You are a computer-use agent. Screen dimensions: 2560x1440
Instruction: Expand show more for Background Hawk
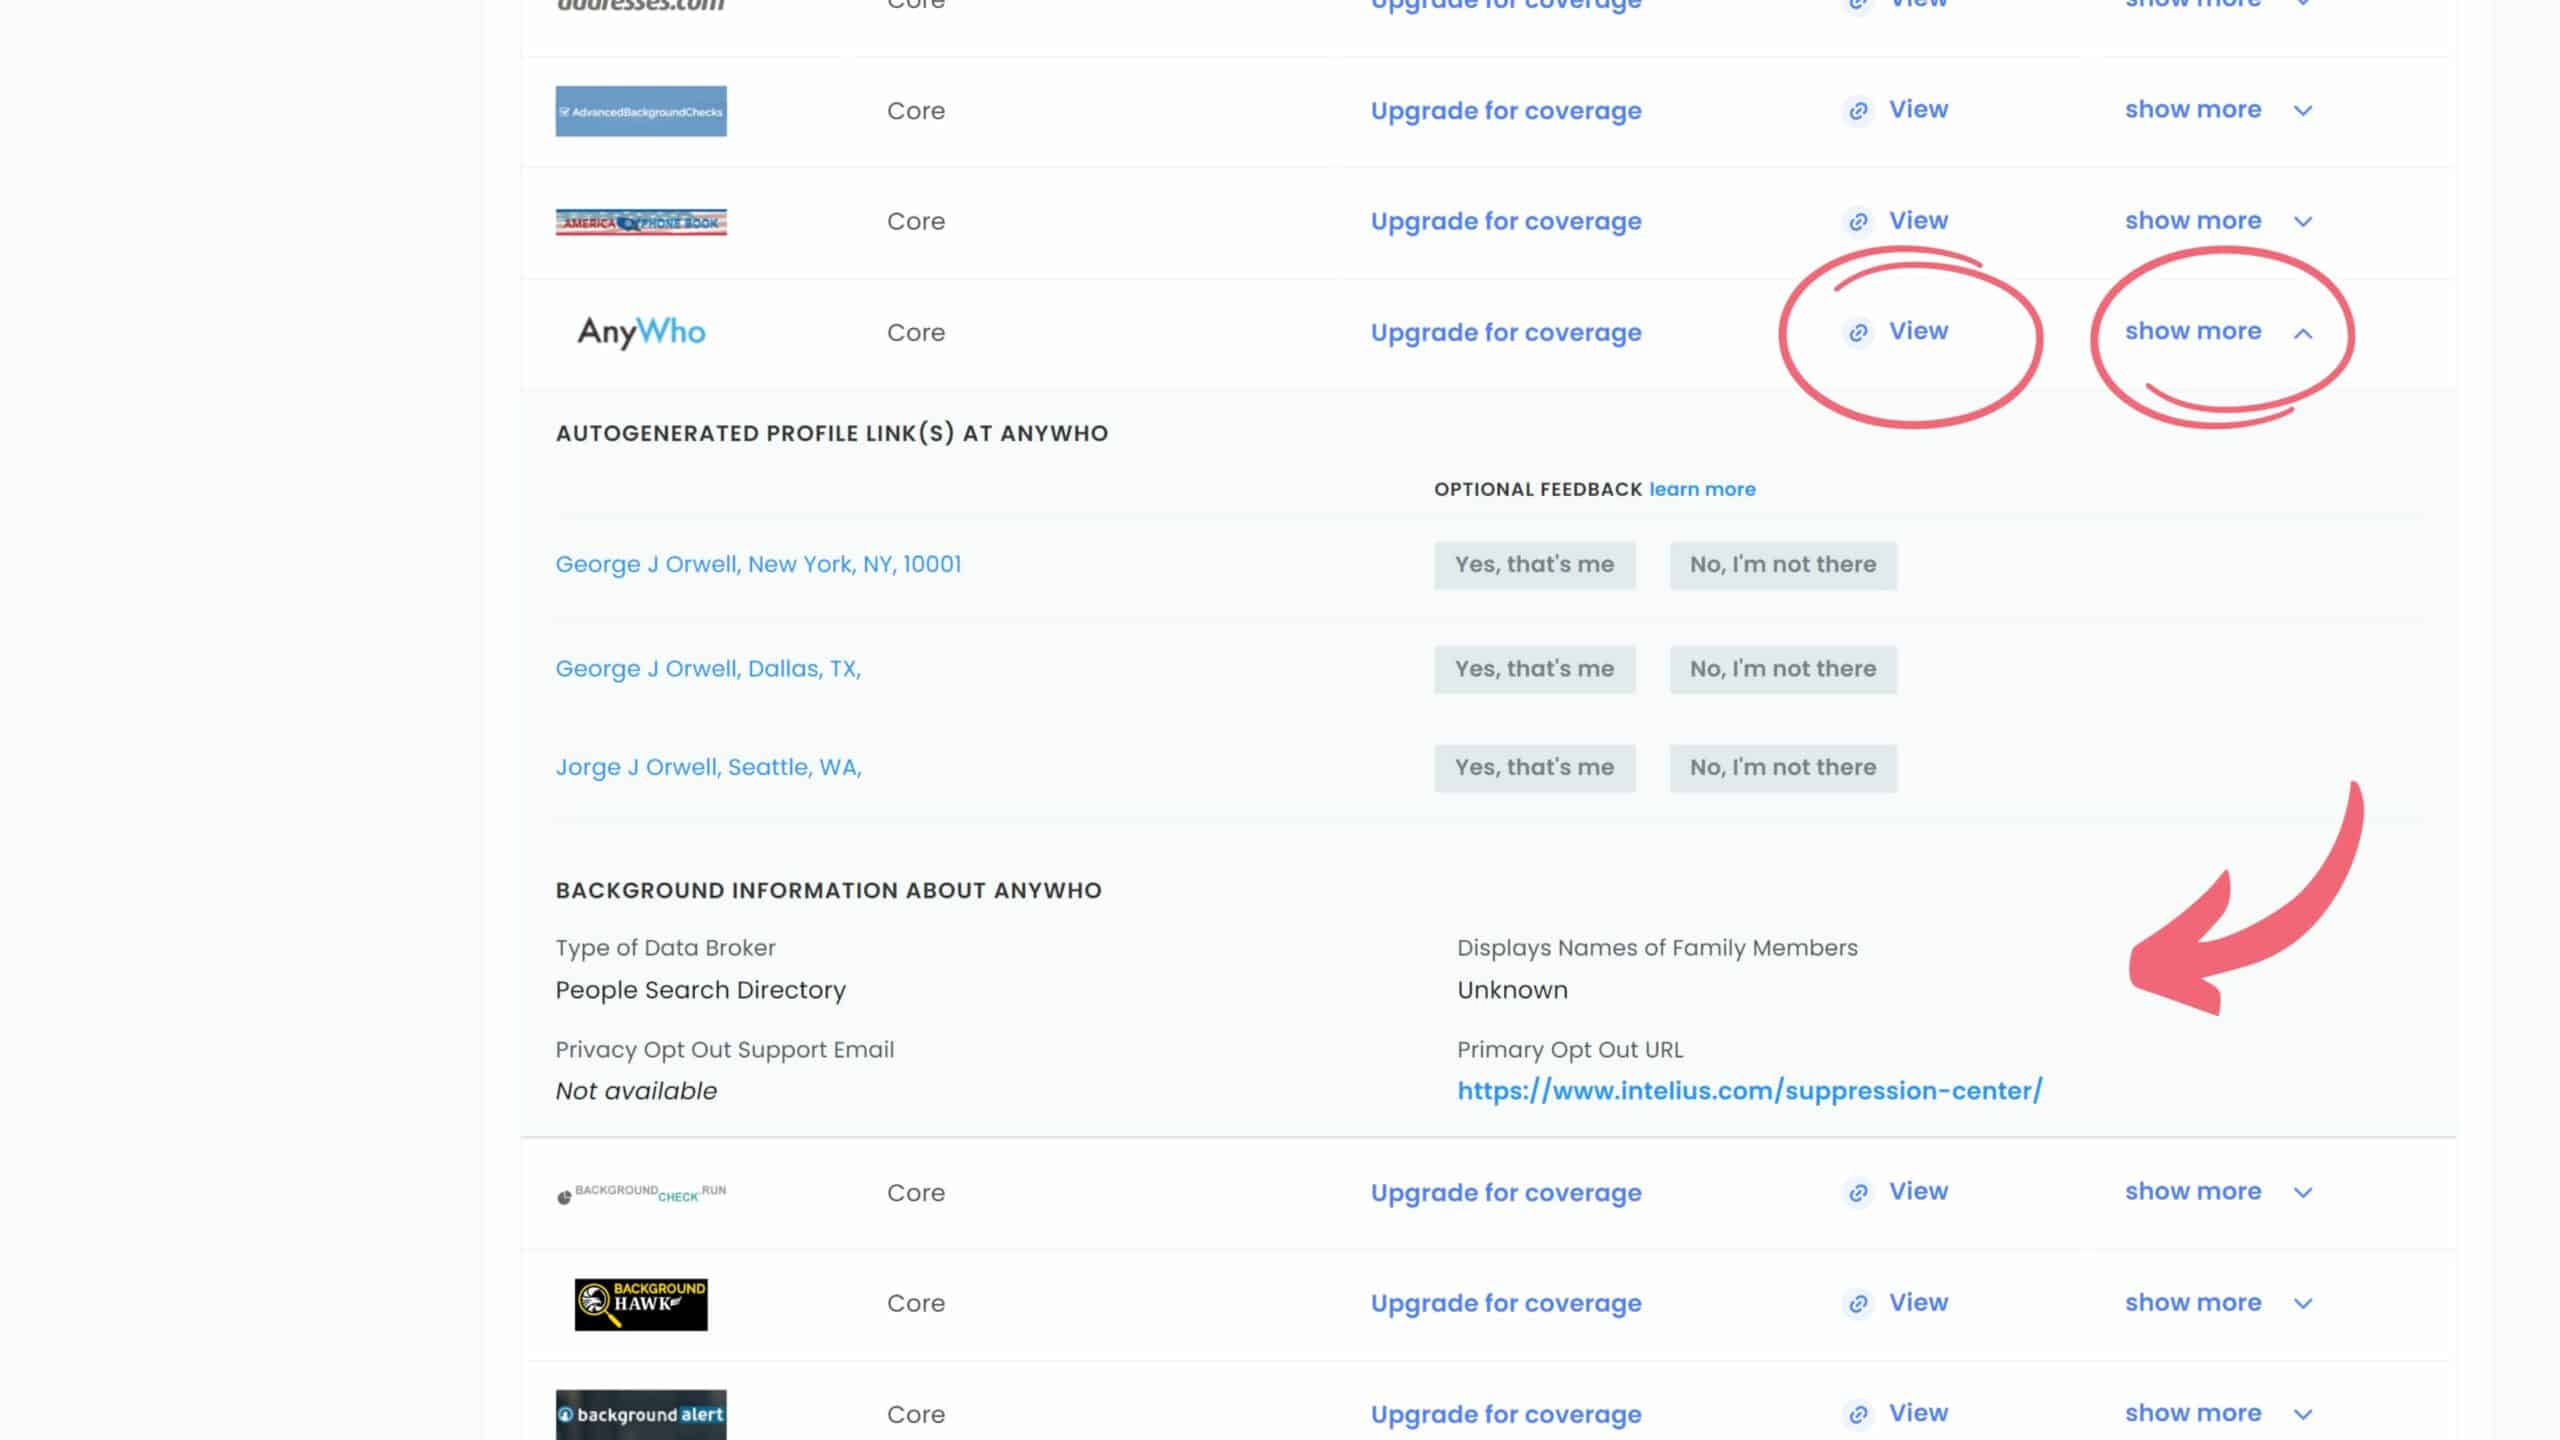click(2193, 1302)
